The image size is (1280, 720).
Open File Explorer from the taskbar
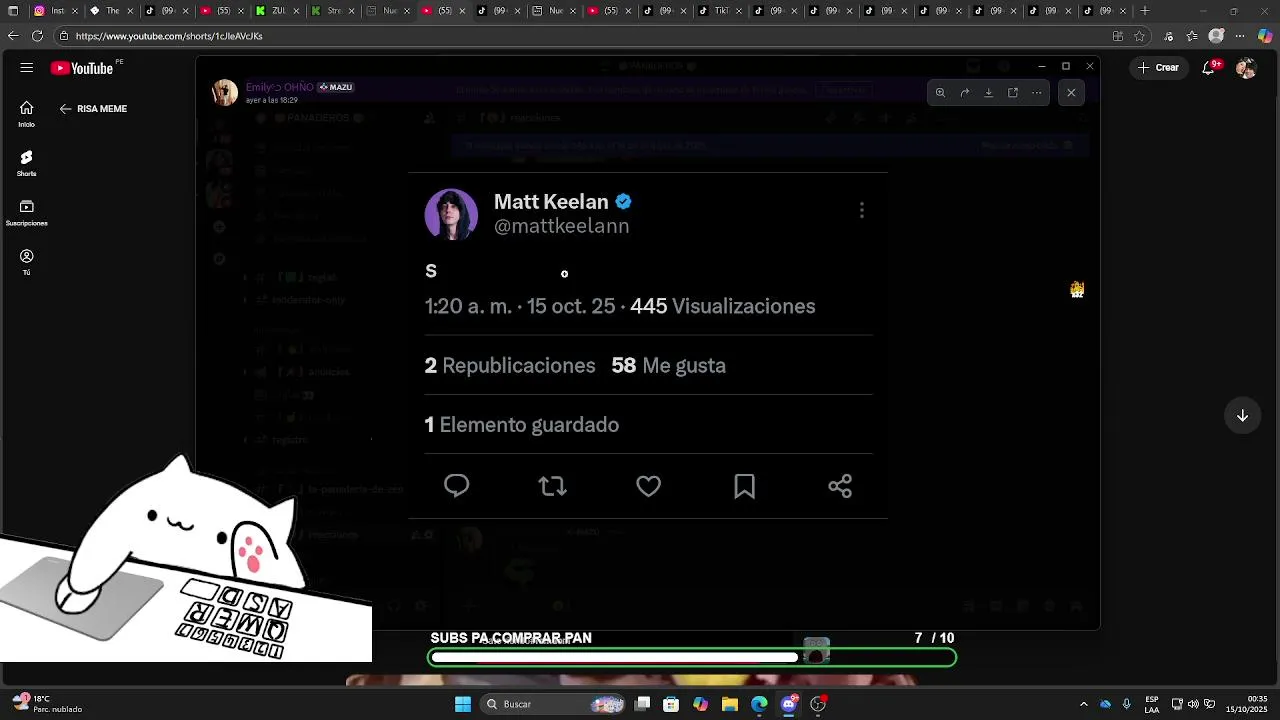(x=730, y=704)
